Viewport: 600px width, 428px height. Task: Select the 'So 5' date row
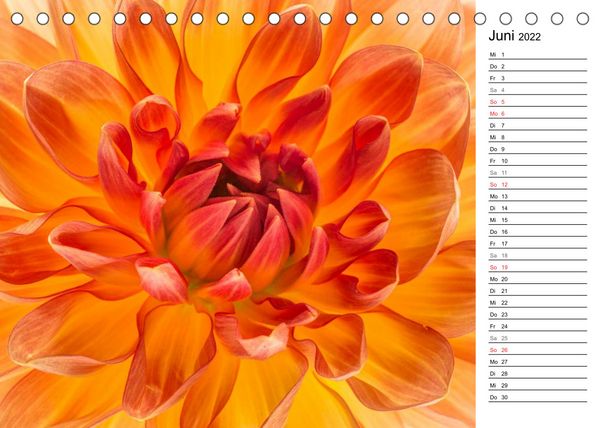(x=538, y=102)
